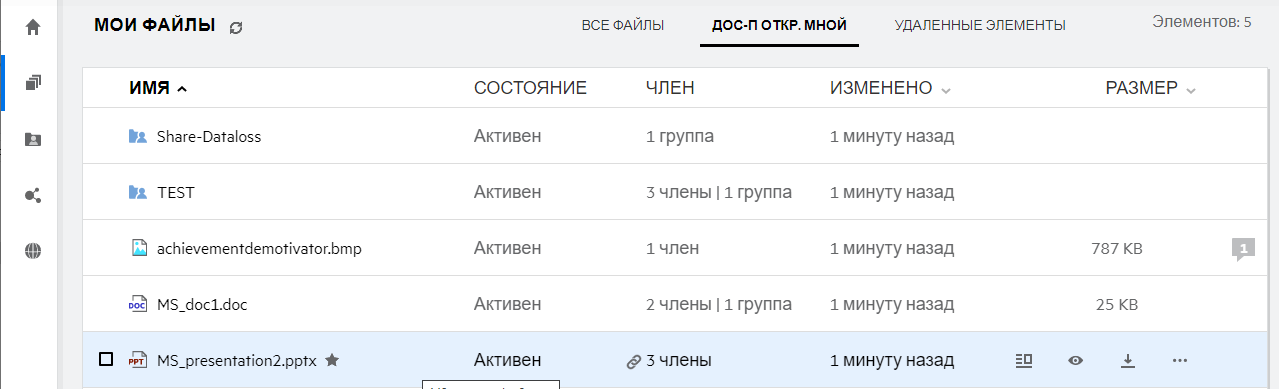The height and width of the screenshot is (389, 1279).
Task: Open the MS_doc1.doc file
Action: pyautogui.click(x=202, y=304)
